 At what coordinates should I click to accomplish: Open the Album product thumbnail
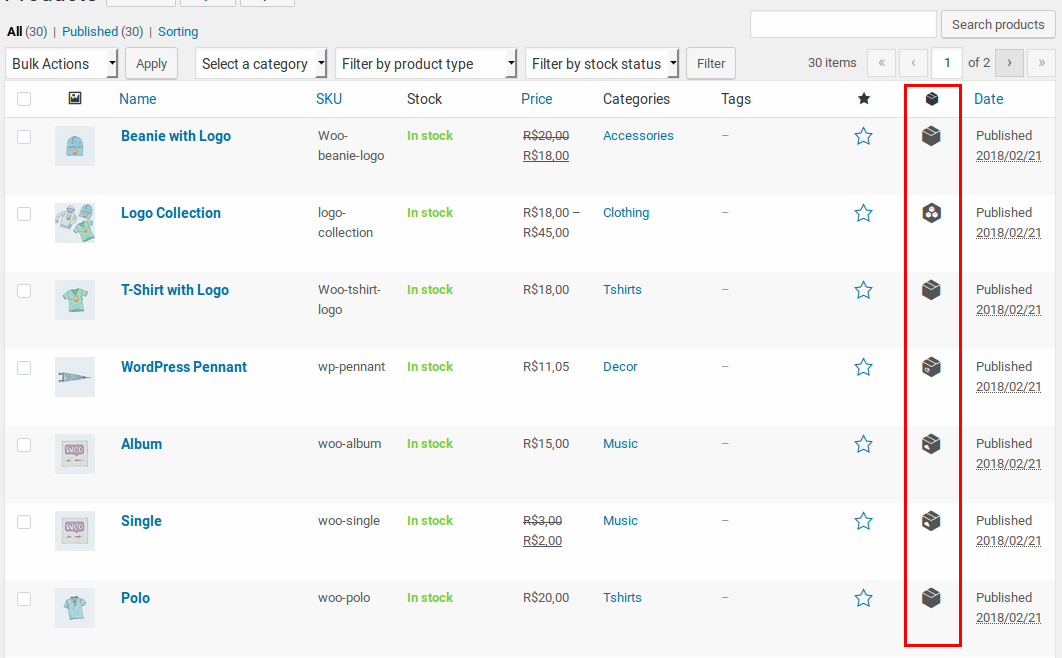tap(75, 454)
